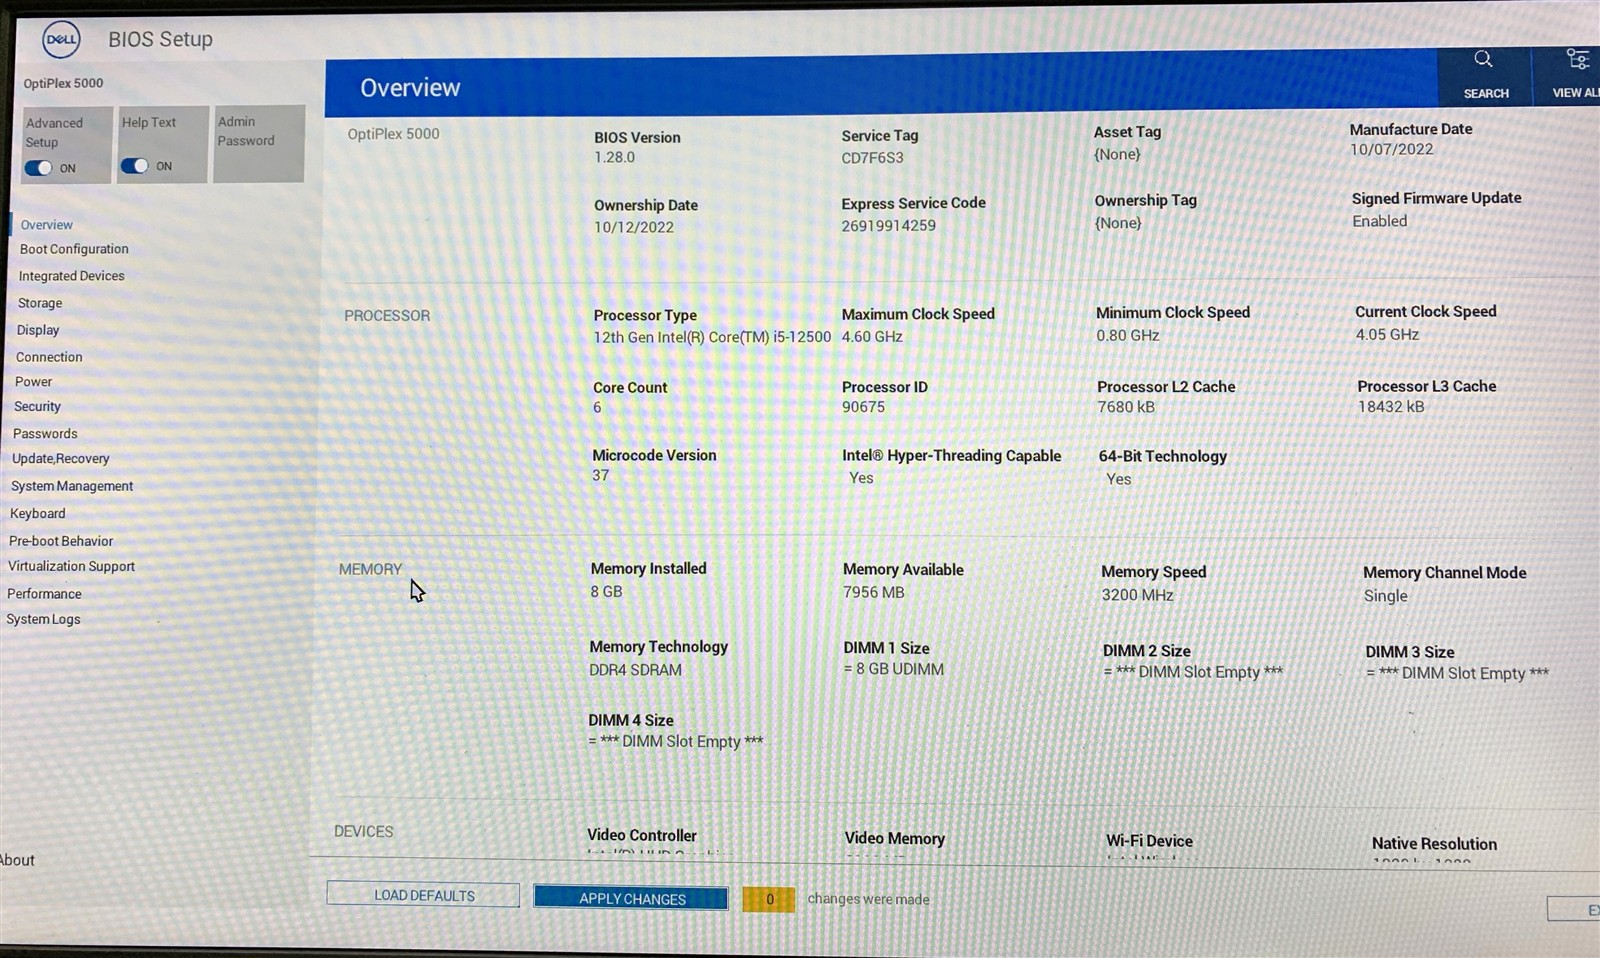The height and width of the screenshot is (958, 1600).
Task: Select Update,Recovery in sidebar
Action: [x=60, y=459]
